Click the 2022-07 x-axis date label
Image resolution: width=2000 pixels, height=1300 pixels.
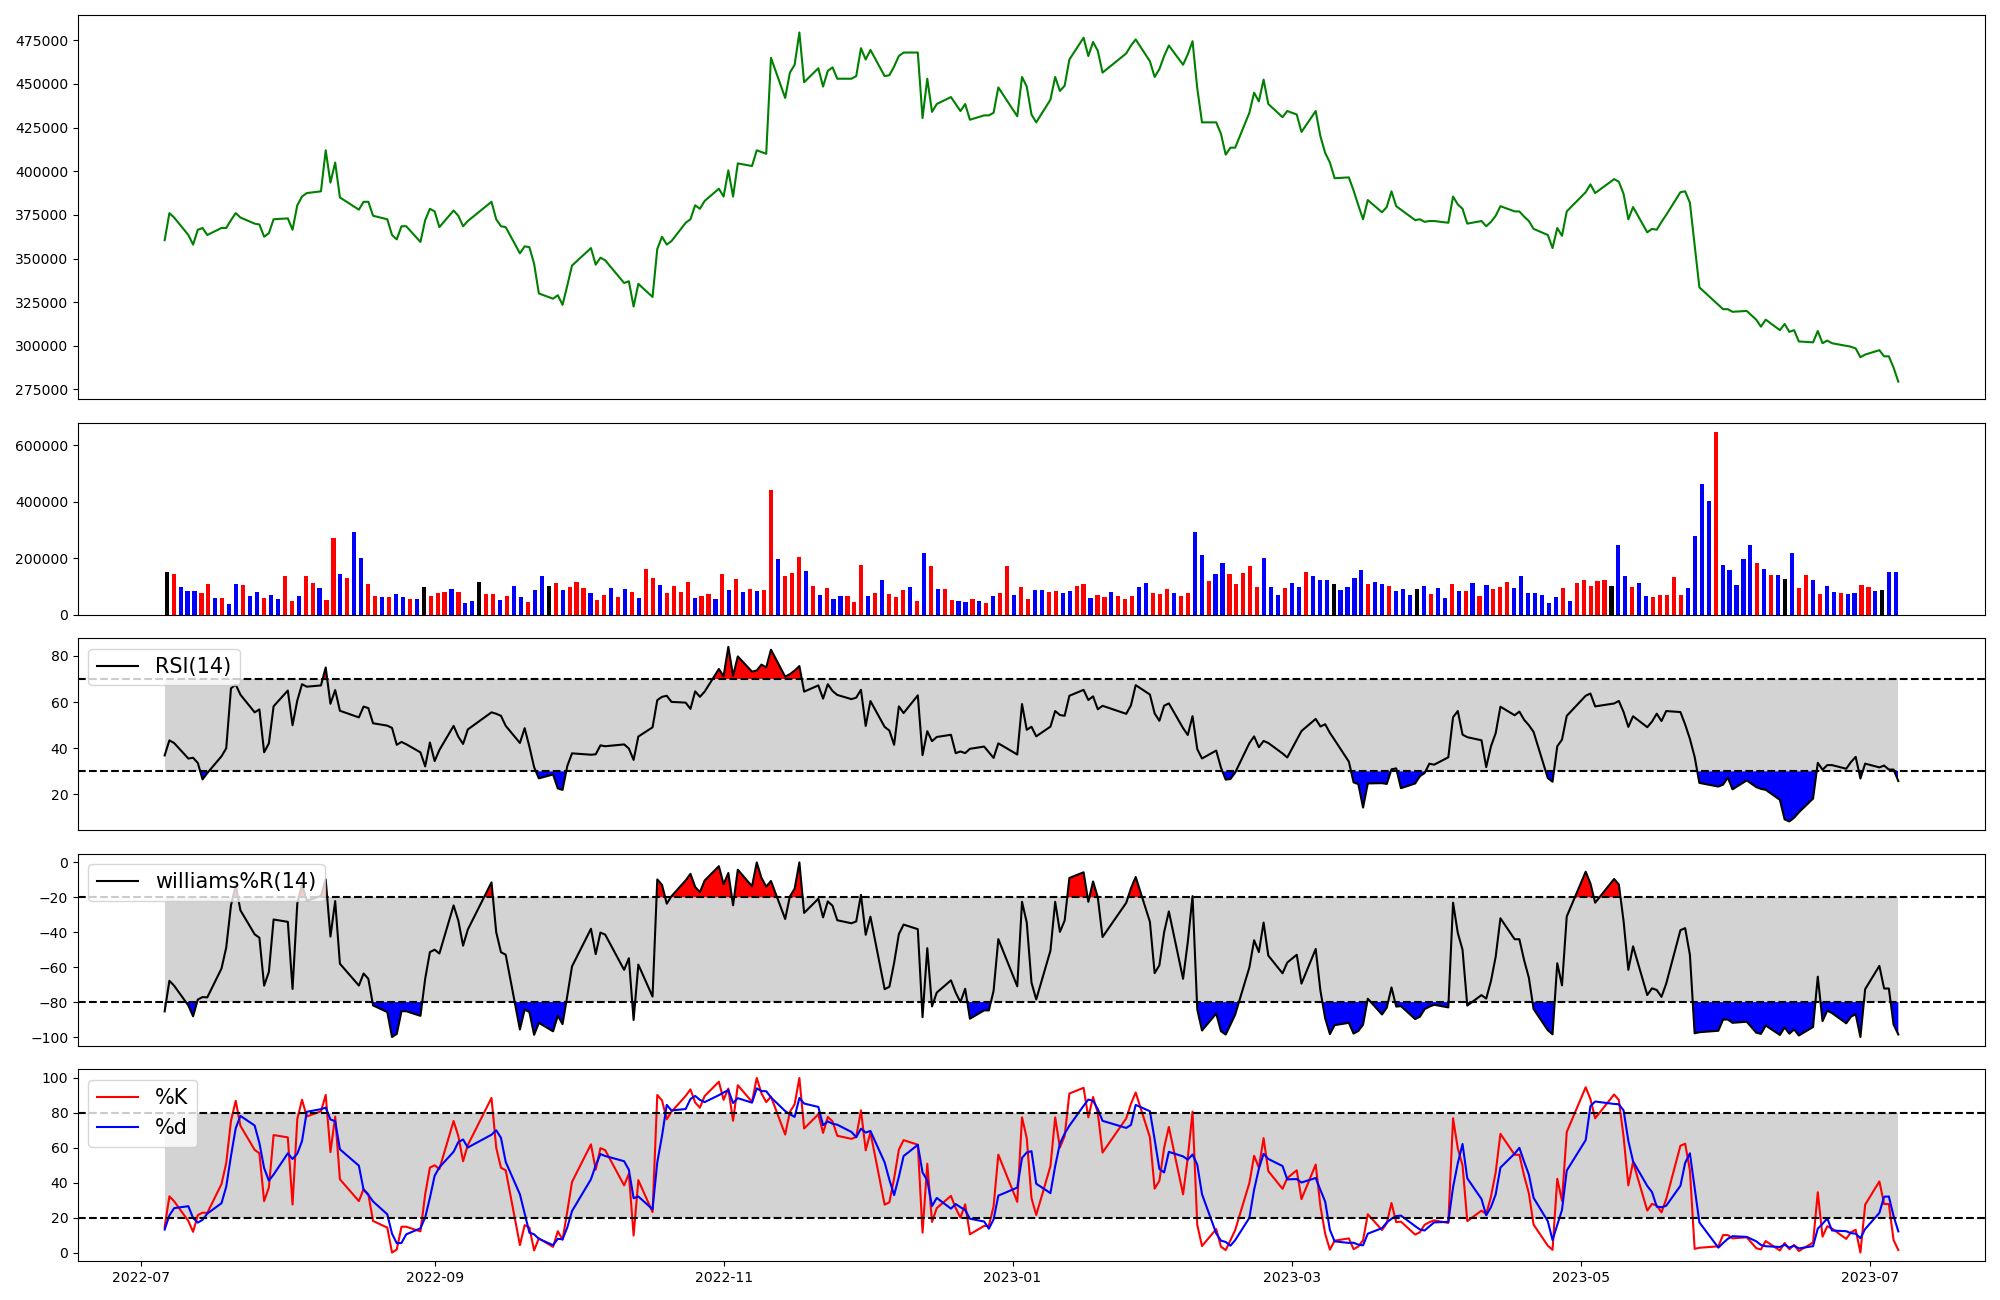[x=142, y=1277]
